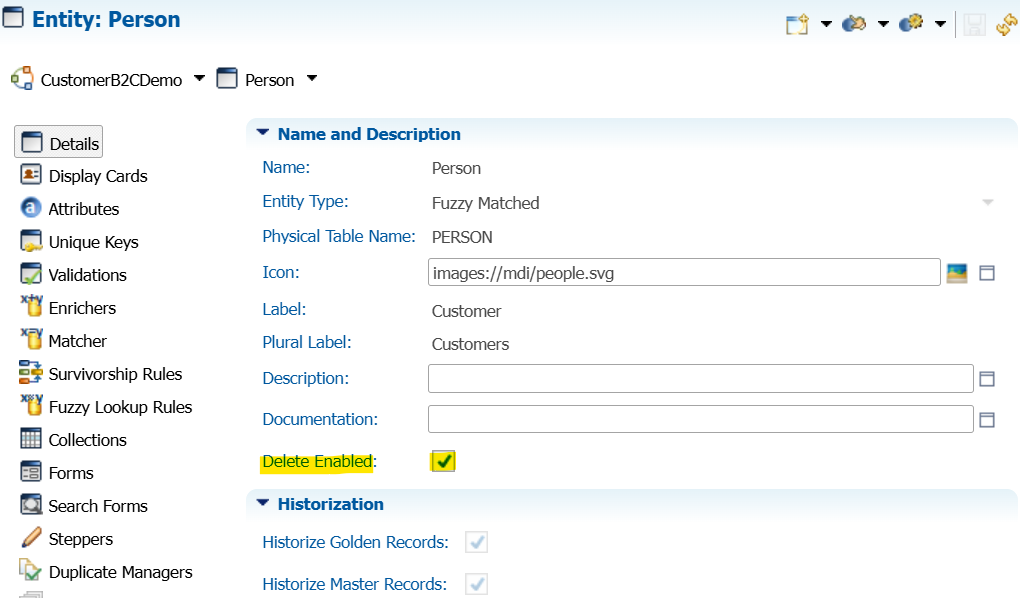Click the two-spheres toolbar icon
This screenshot has width=1020, height=598.
click(854, 25)
